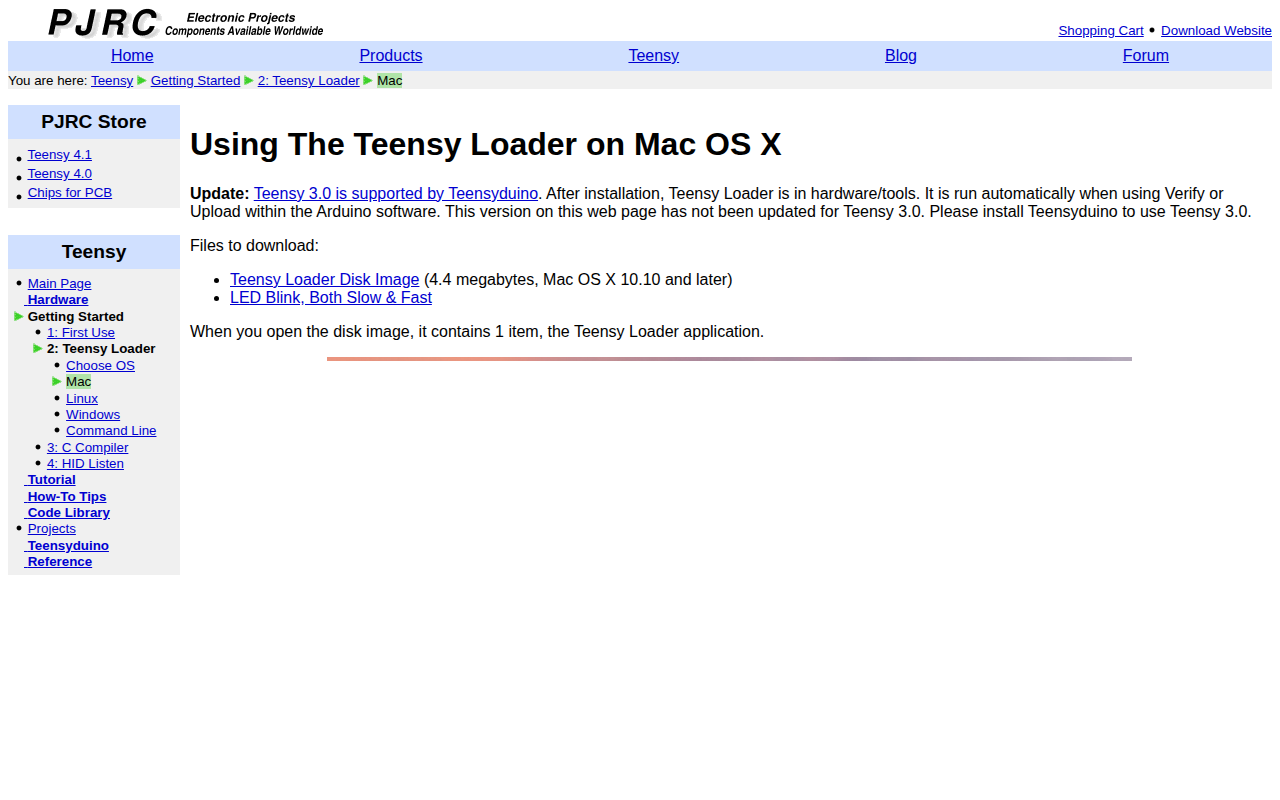Open the Products navigation item

391,56
